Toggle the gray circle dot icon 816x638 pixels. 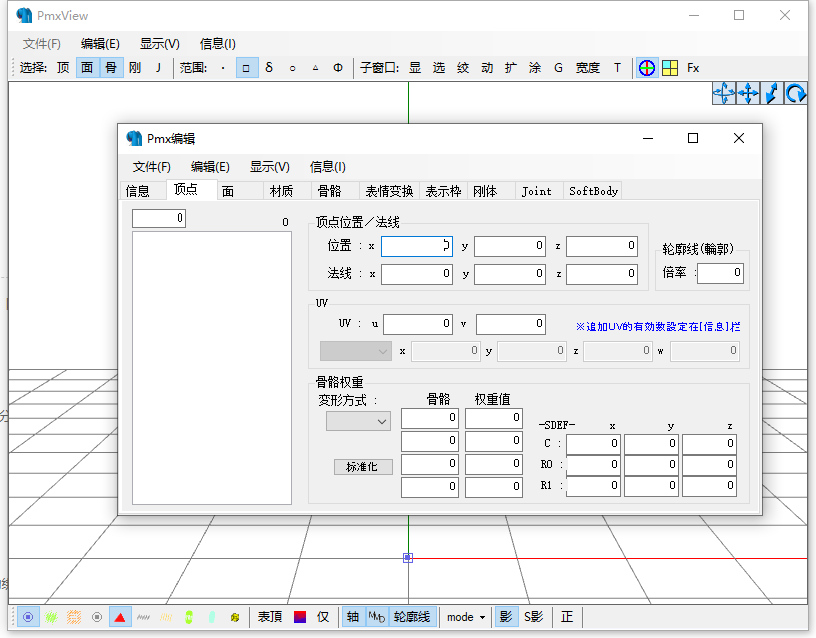(97, 617)
